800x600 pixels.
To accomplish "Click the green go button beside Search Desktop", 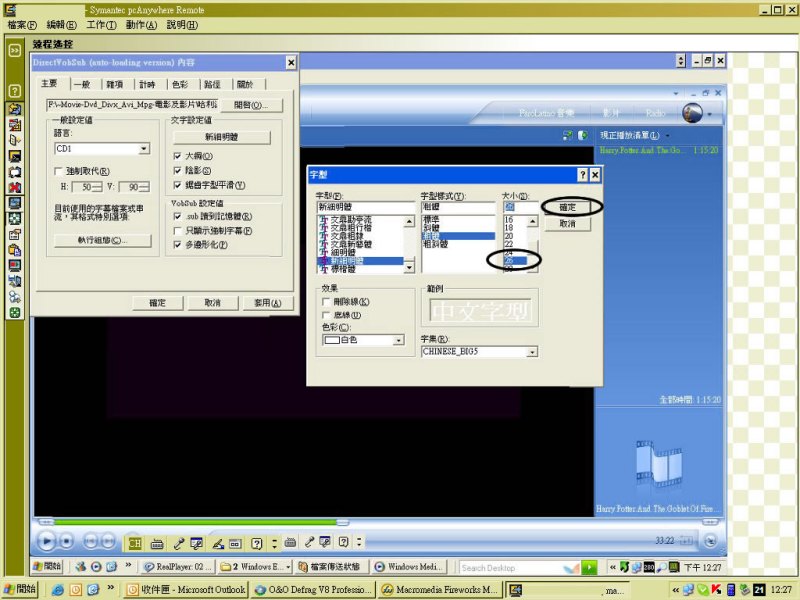I will coord(589,567).
